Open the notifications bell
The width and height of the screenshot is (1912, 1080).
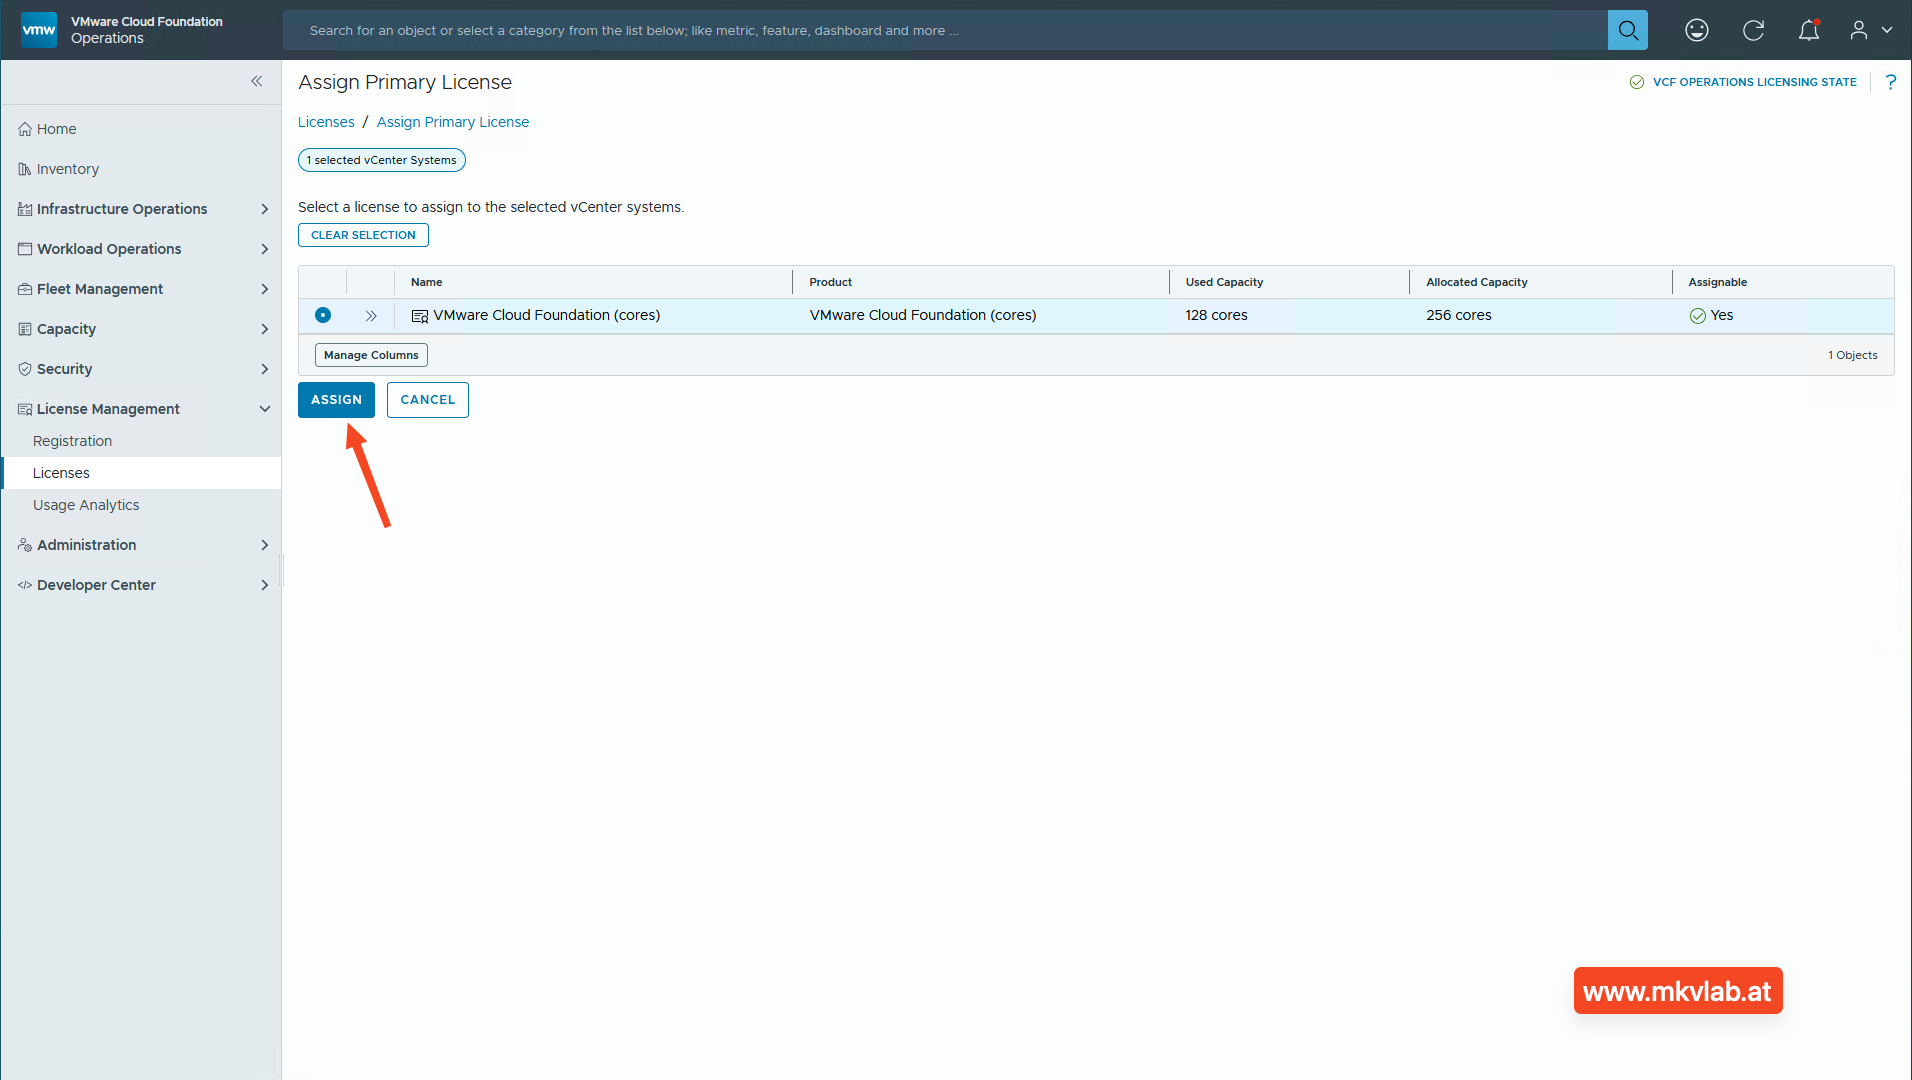pyautogui.click(x=1808, y=30)
